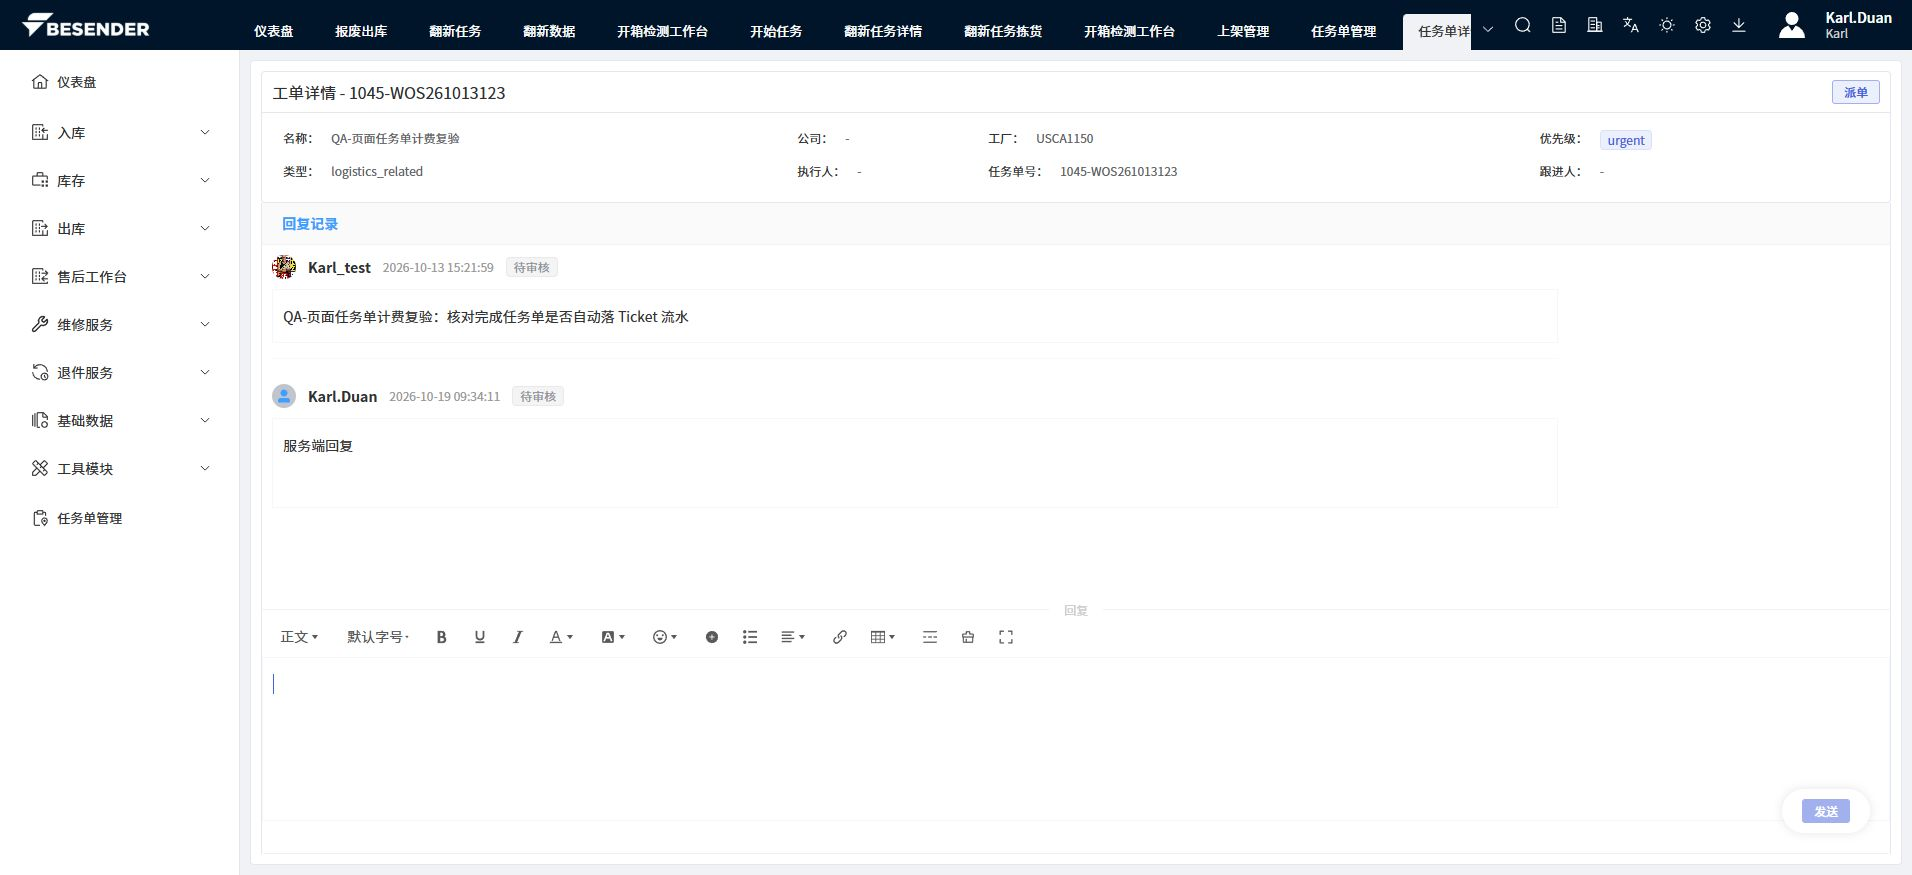Open the document icon in the top bar
The width and height of the screenshot is (1912, 875).
pyautogui.click(x=1559, y=26)
